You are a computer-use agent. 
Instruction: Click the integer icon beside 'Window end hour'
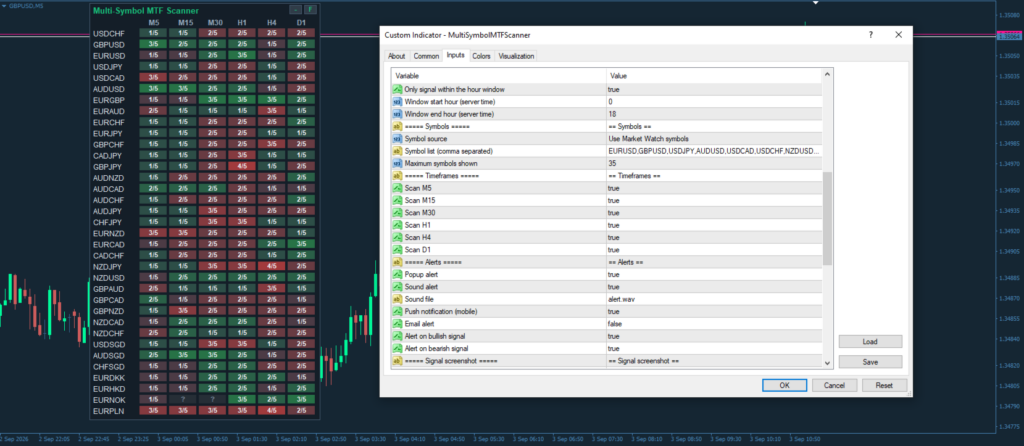(x=397, y=114)
